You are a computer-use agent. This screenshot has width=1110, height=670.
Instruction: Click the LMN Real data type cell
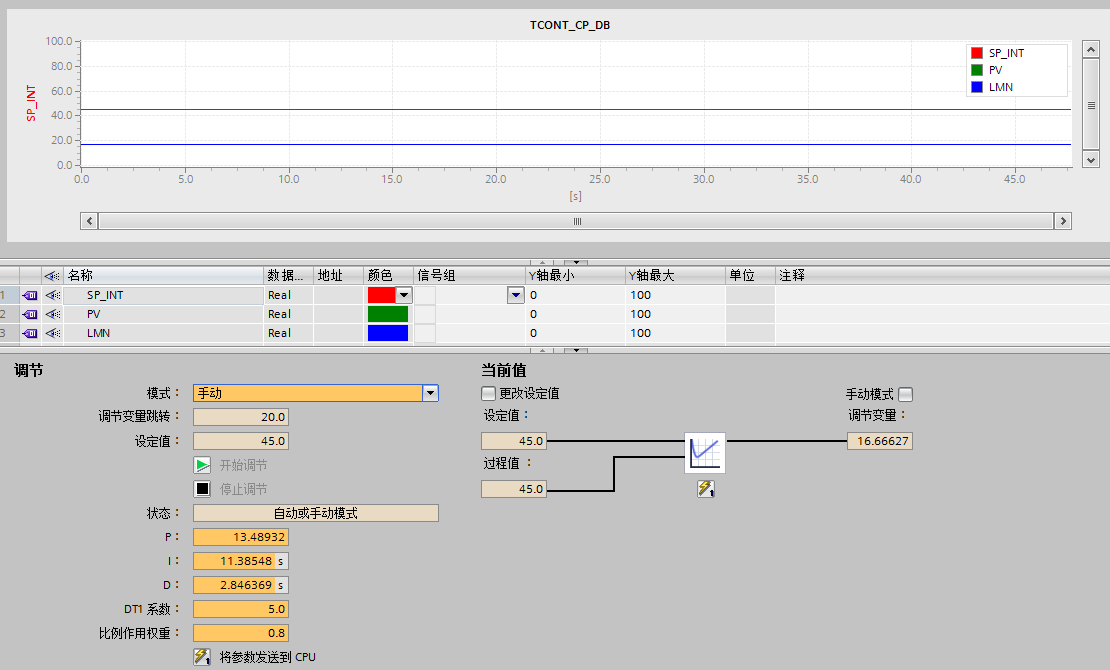[x=289, y=334]
